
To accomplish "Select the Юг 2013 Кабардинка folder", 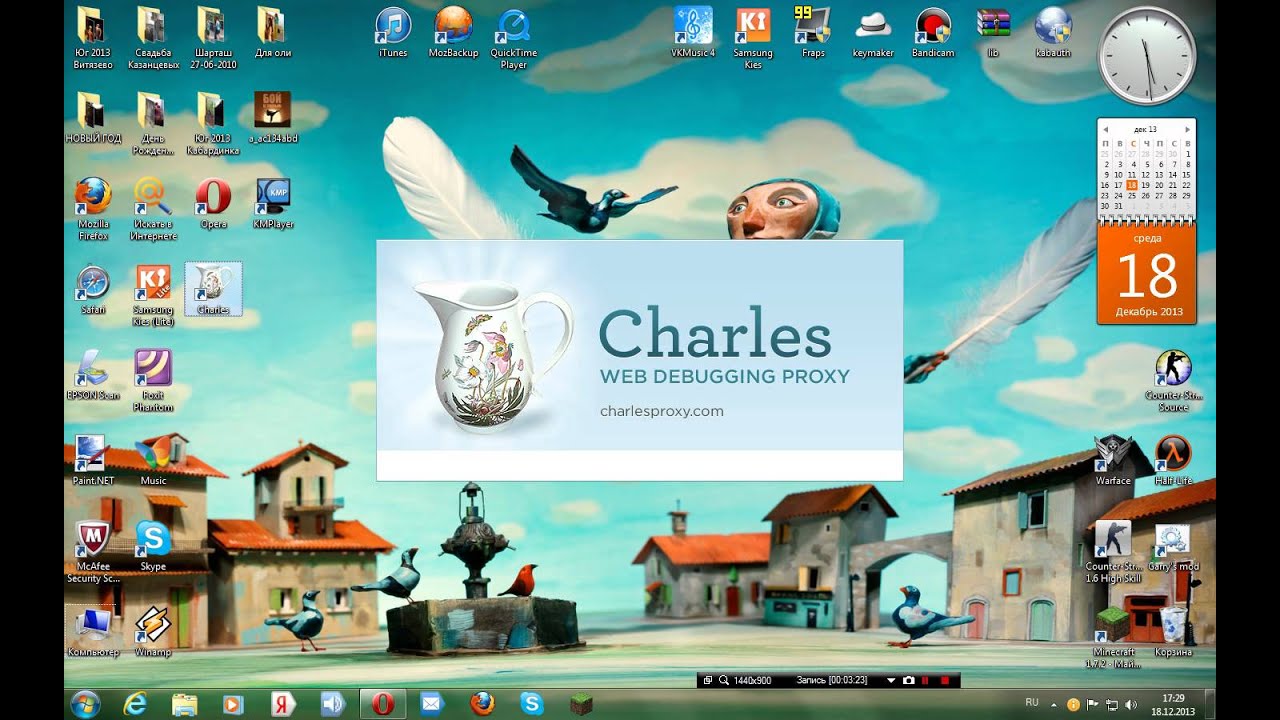I will tap(213, 124).
